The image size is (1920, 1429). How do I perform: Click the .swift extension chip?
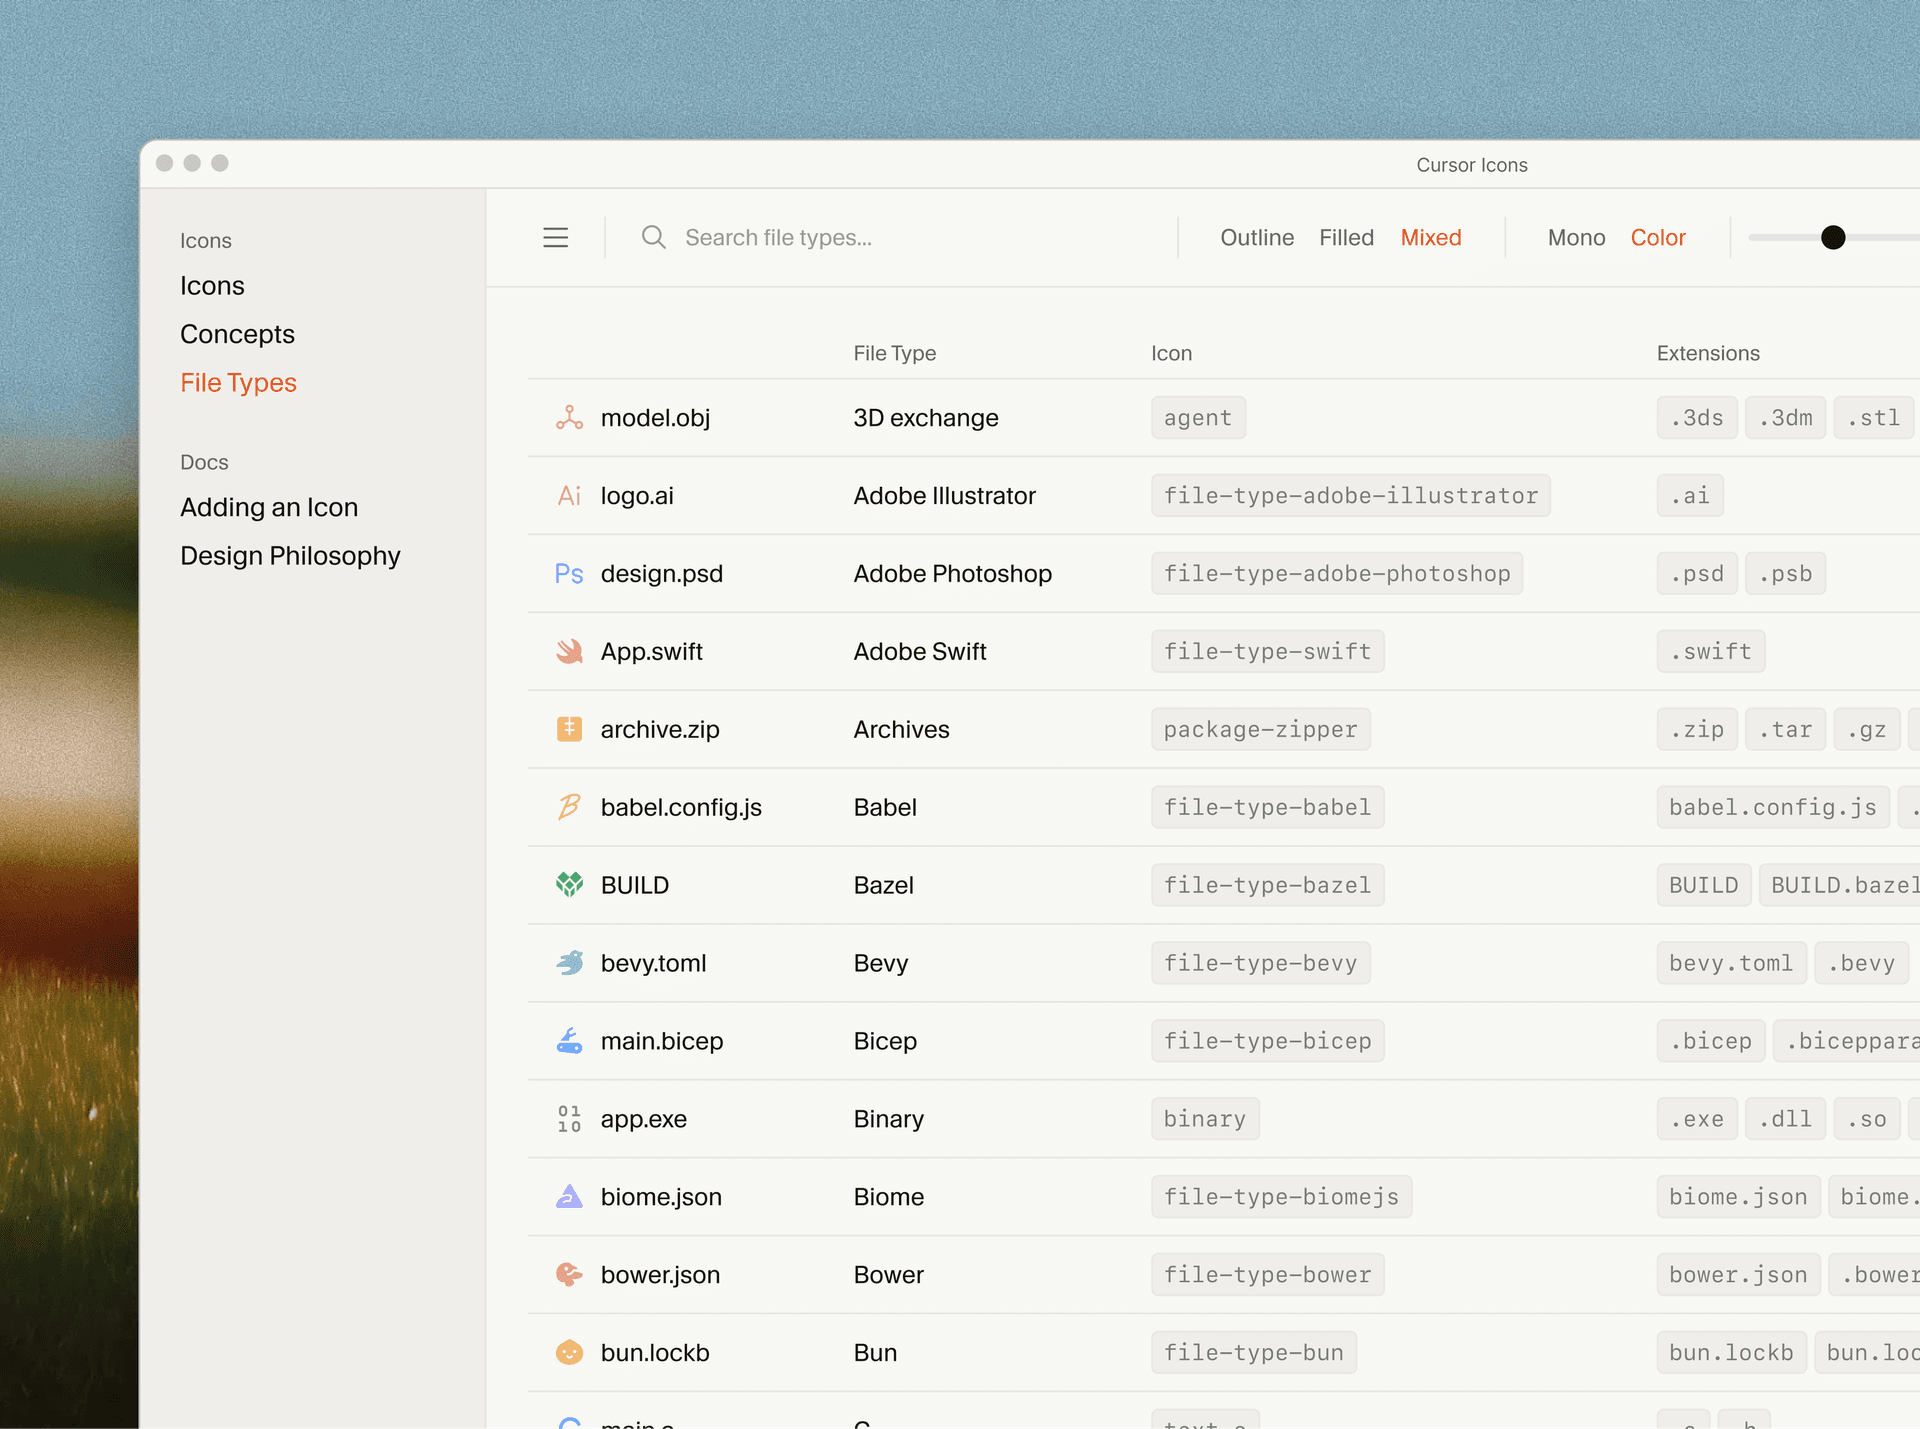(1711, 652)
